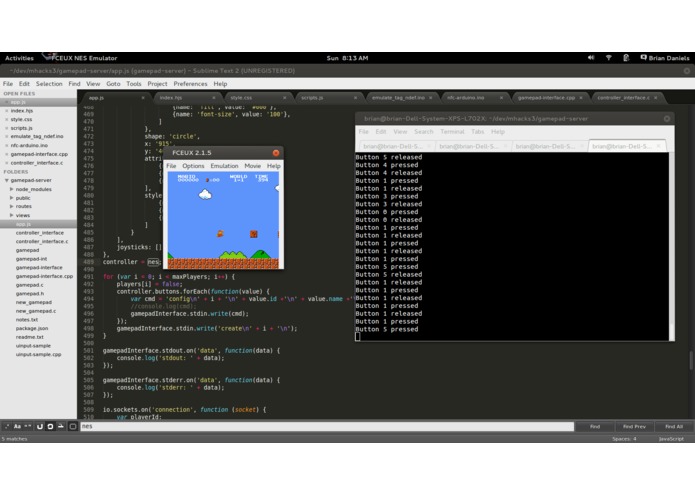The height and width of the screenshot is (494, 695).
Task: Close the style.css editor tab
Action: tap(285, 98)
